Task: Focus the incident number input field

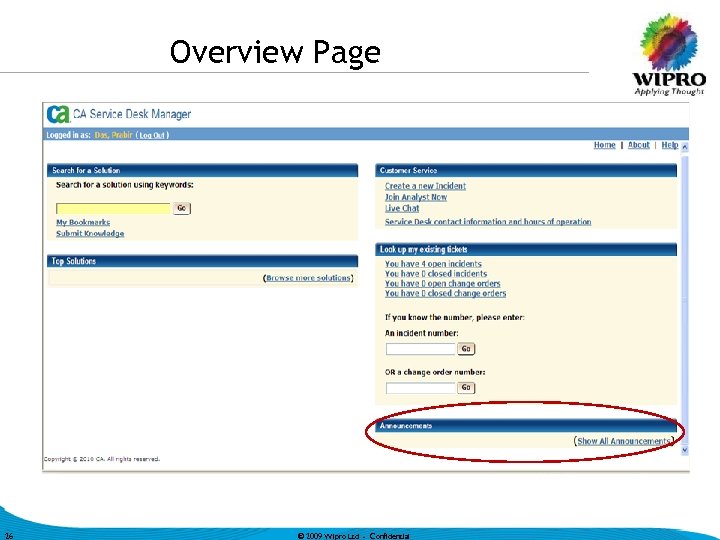Action: pyautogui.click(x=420, y=349)
